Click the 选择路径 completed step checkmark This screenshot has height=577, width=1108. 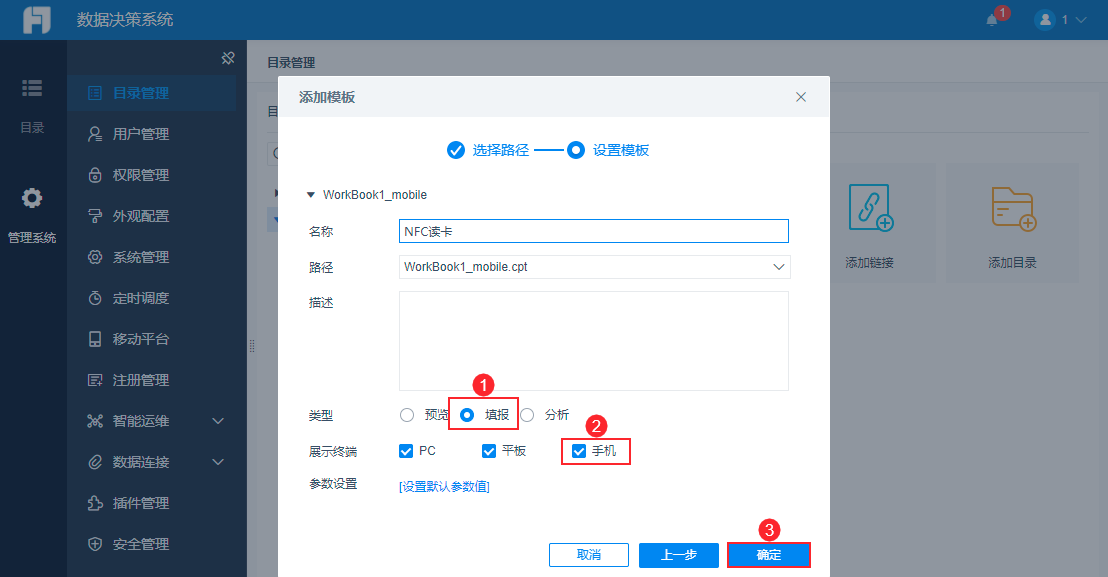456,150
